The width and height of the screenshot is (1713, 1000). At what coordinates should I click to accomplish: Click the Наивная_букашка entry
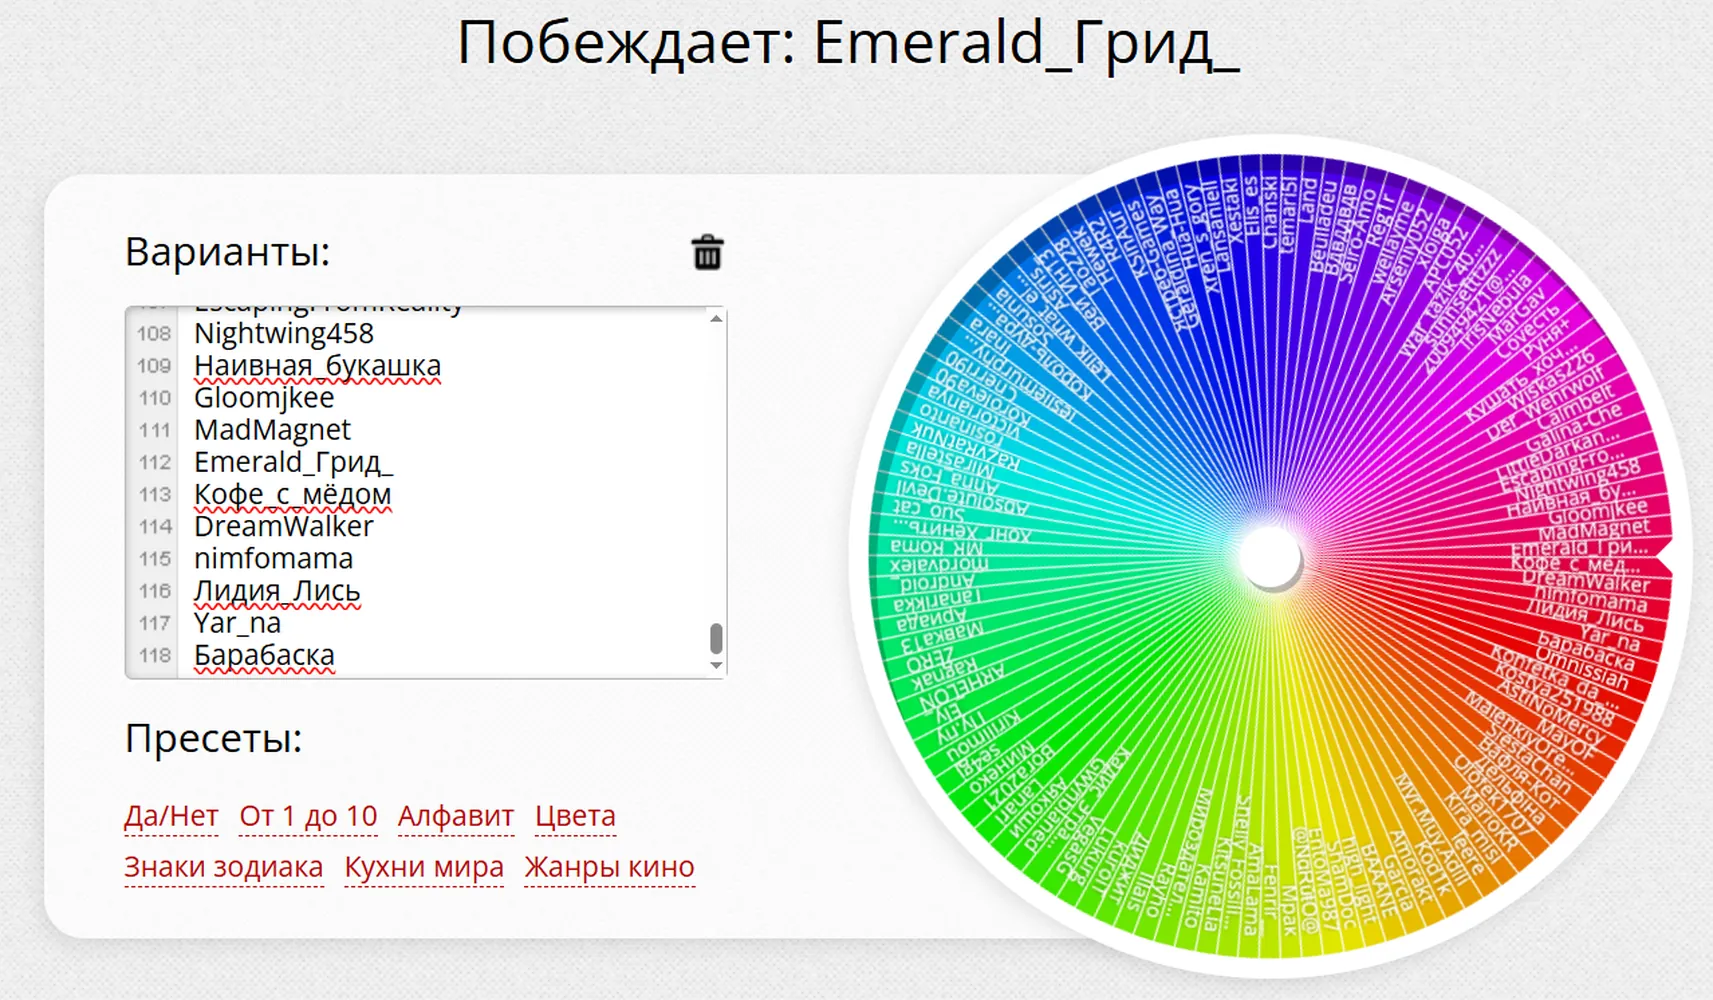pos(317,366)
